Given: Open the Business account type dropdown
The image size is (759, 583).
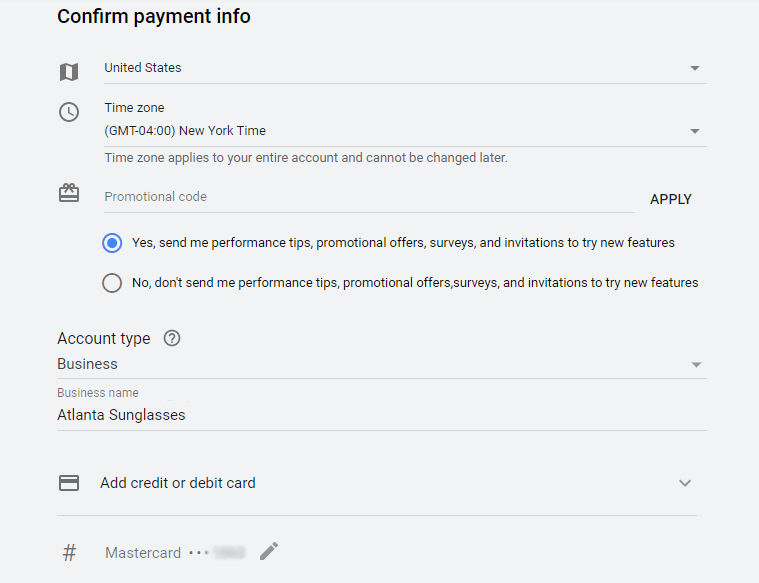Looking at the screenshot, I should 695,365.
